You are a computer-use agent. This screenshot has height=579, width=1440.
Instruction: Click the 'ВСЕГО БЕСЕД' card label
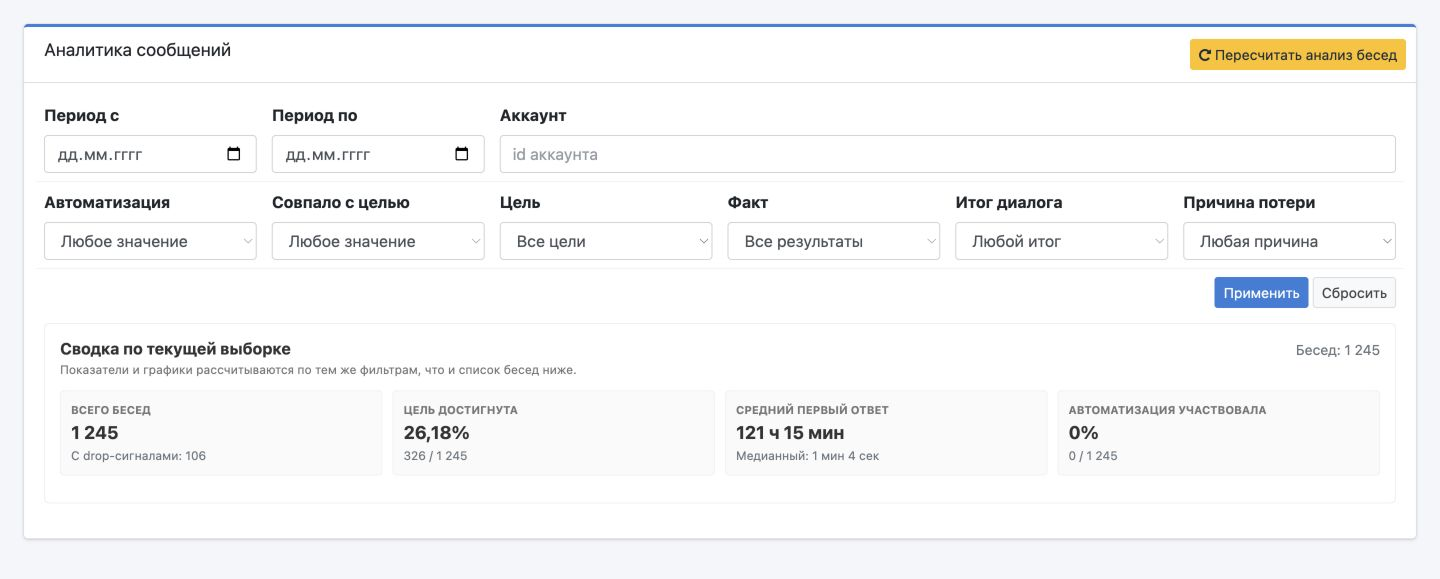111,410
